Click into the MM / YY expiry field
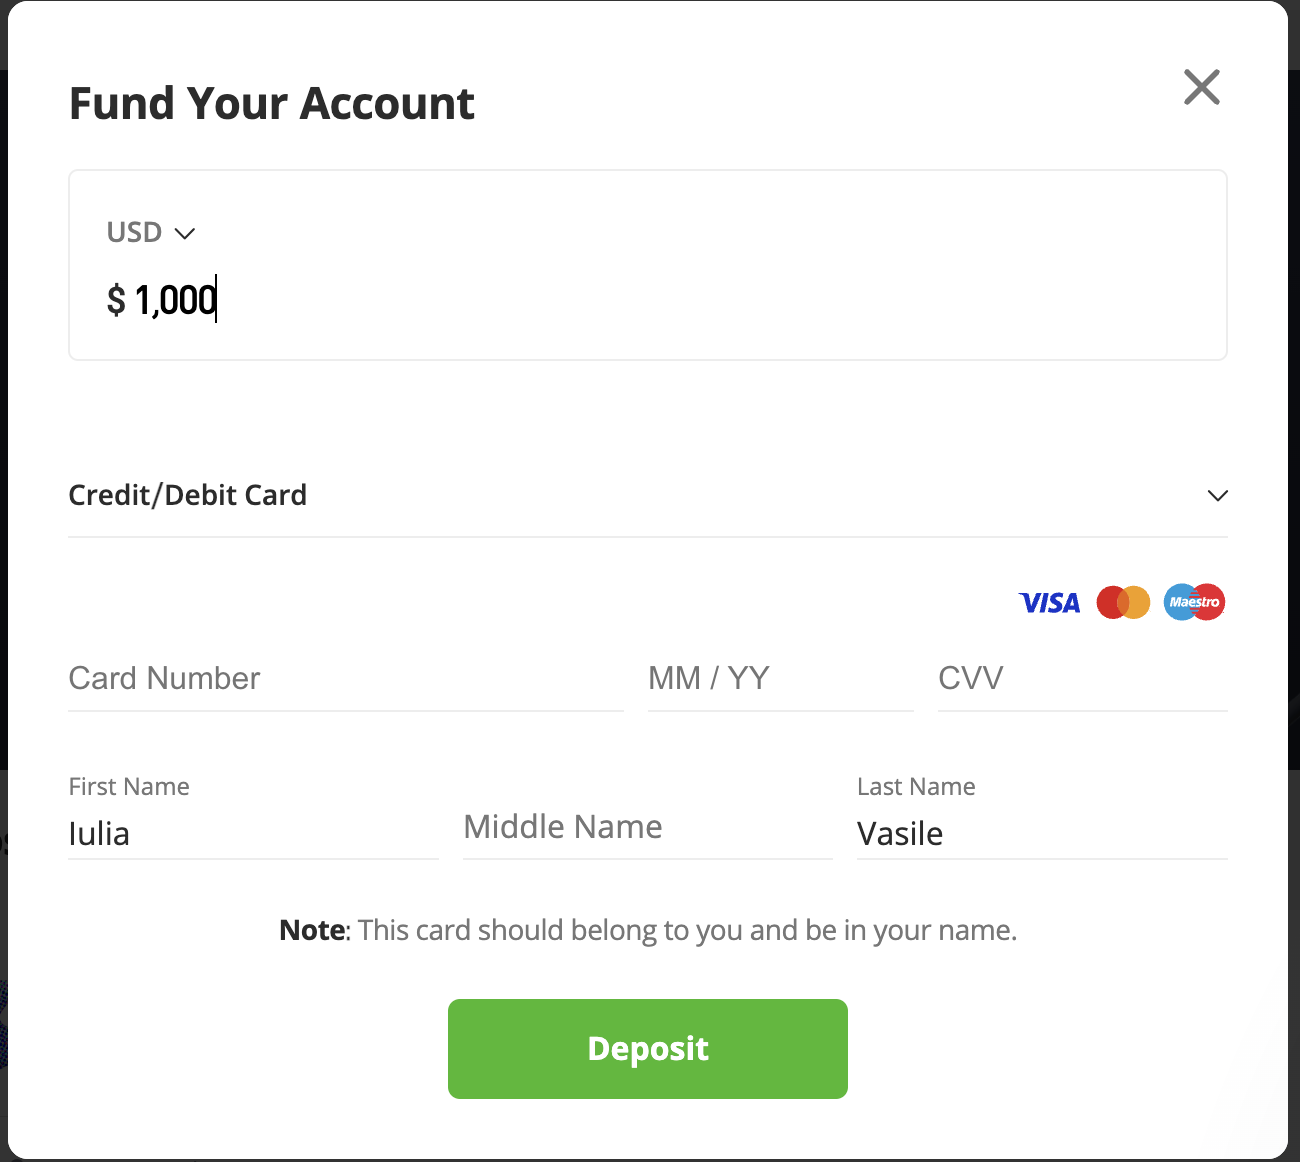The image size is (1300, 1162). tap(781, 679)
